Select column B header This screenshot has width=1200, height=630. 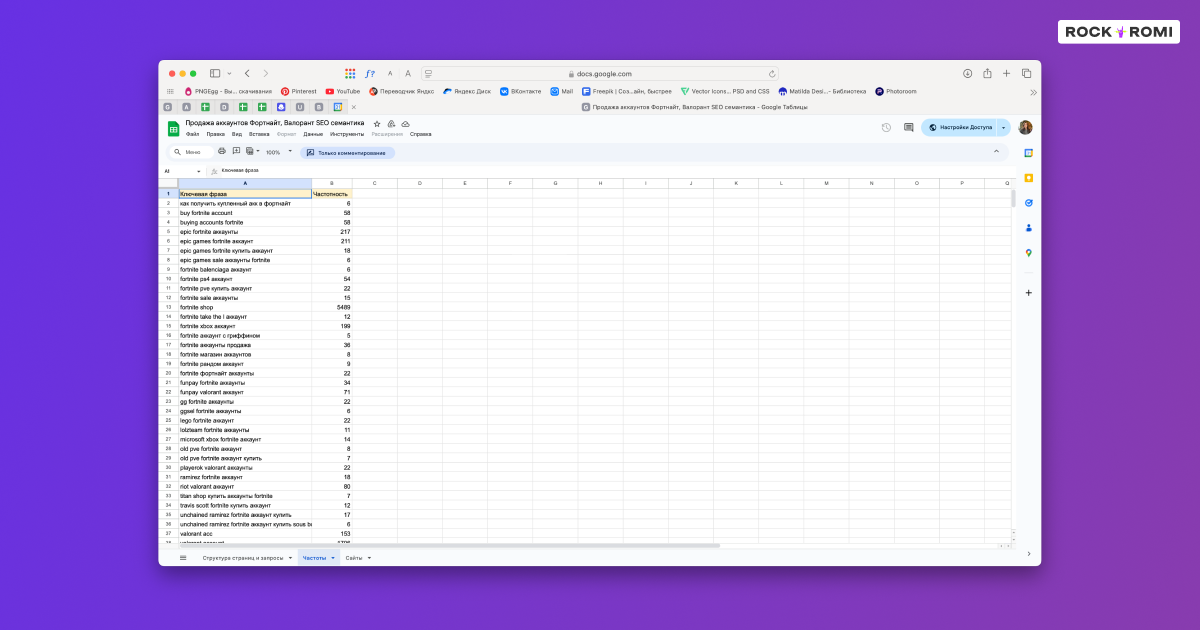pos(332,184)
